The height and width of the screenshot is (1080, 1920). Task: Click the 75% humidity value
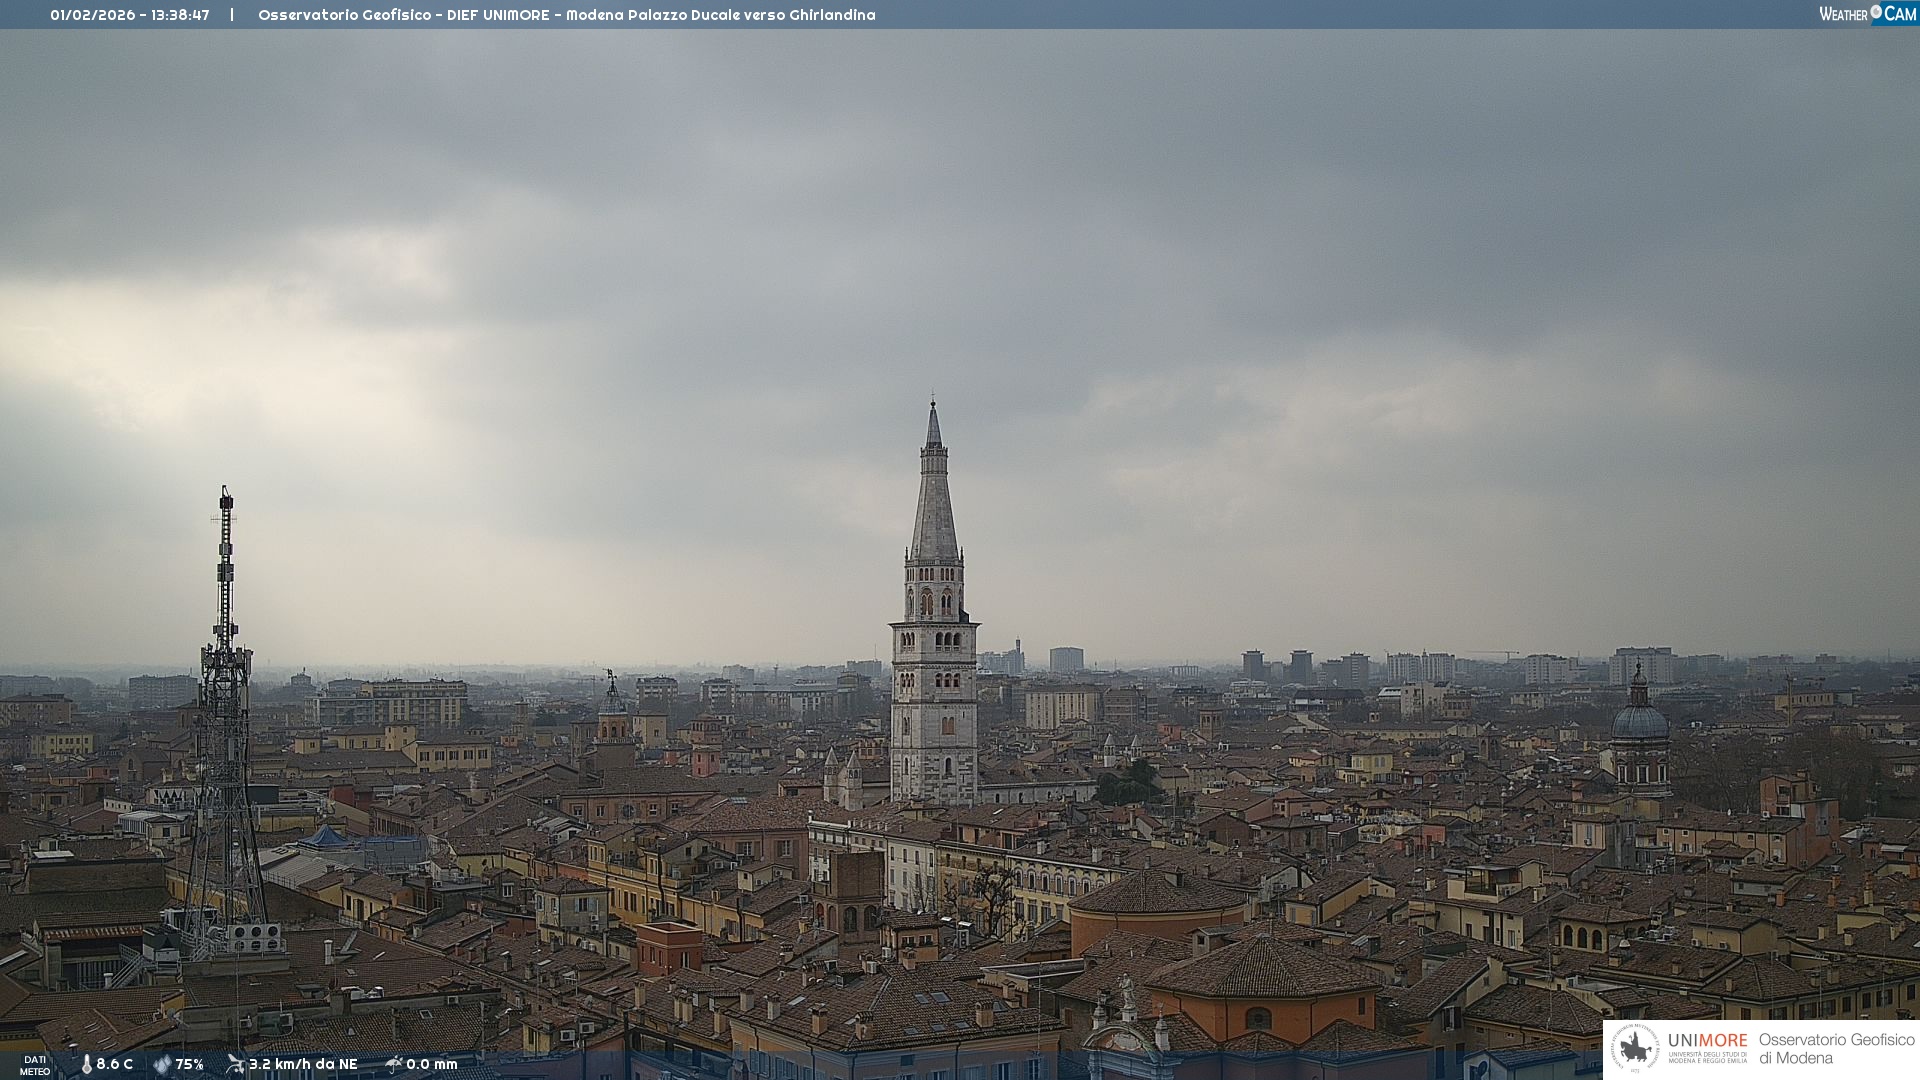190,1064
